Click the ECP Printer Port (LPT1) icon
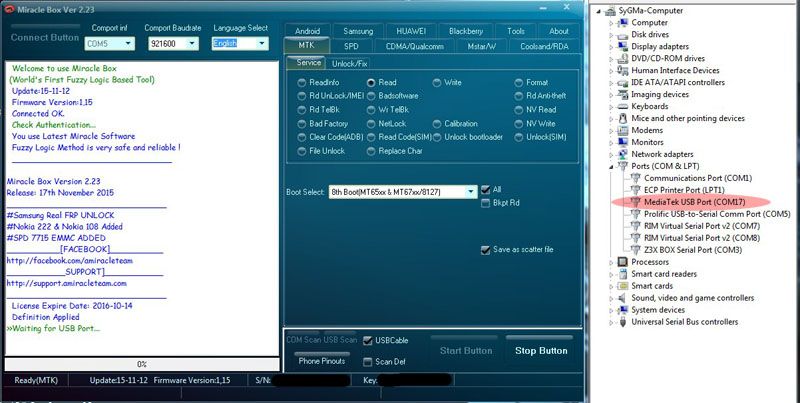 pyautogui.click(x=635, y=190)
